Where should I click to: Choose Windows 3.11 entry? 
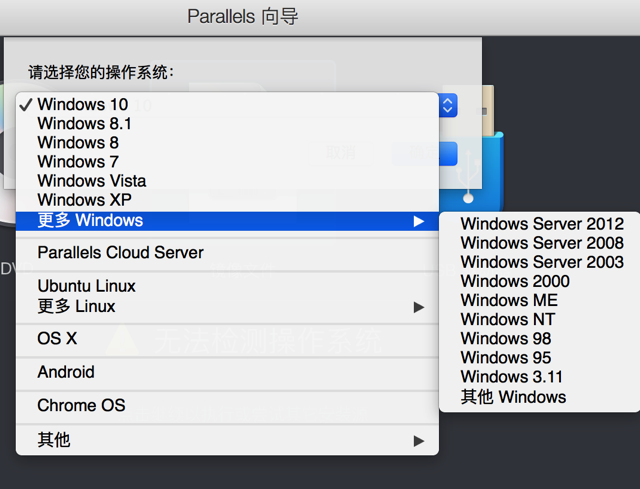(x=511, y=377)
